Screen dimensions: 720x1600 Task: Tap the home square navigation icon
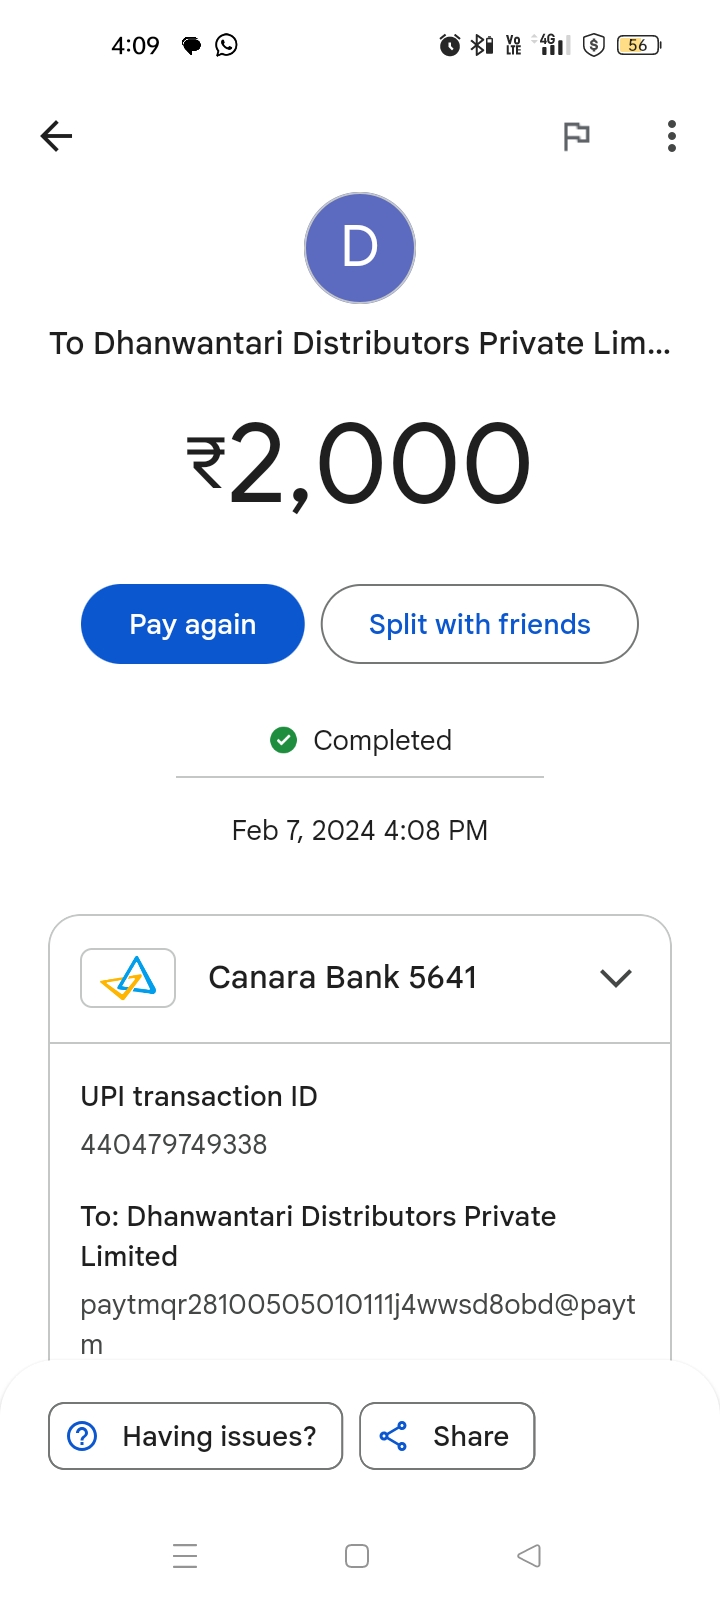tap(357, 1556)
